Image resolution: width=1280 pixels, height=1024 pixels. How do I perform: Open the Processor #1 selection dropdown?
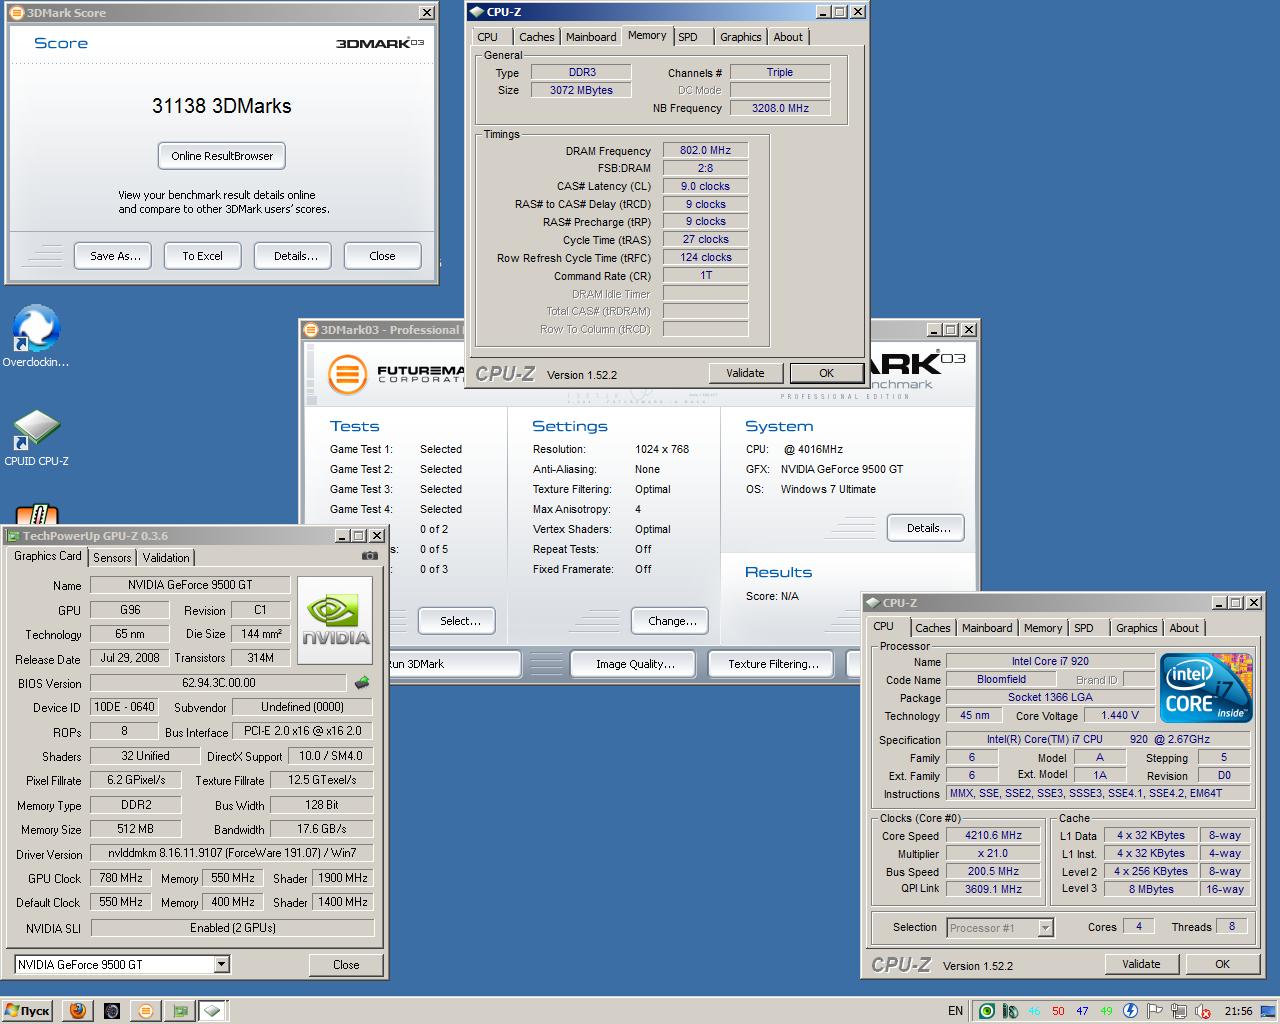pyautogui.click(x=1045, y=927)
